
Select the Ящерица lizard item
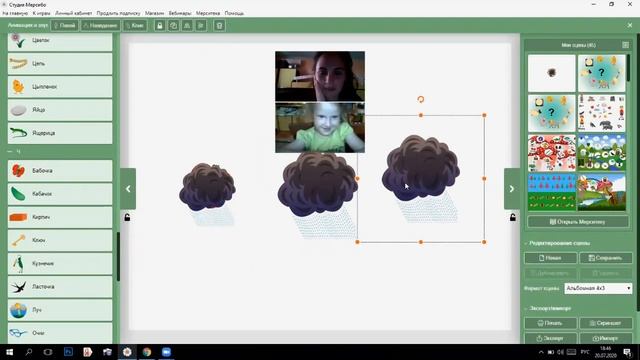(x=60, y=133)
